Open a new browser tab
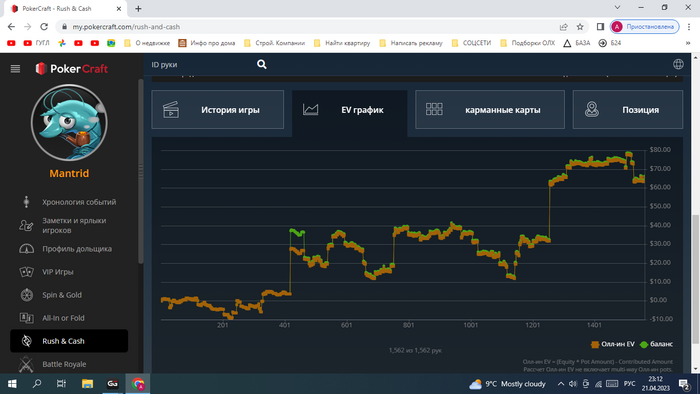 point(138,8)
